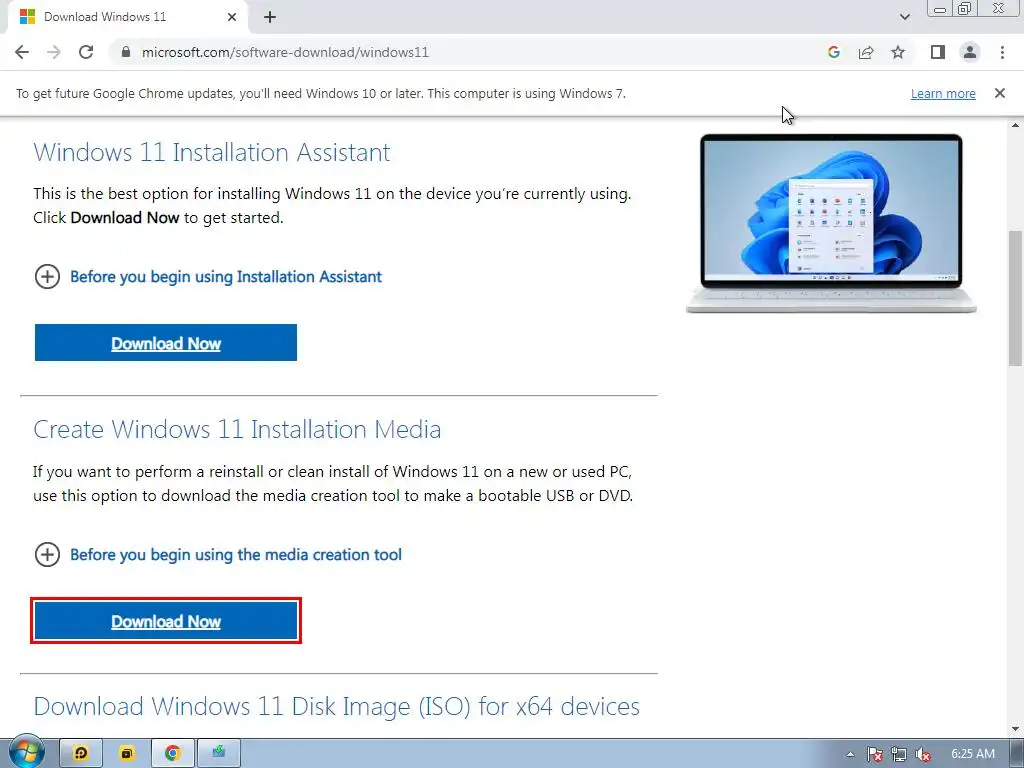1024x768 pixels.
Task: Click Download Now under Installation Media
Action: (x=166, y=620)
